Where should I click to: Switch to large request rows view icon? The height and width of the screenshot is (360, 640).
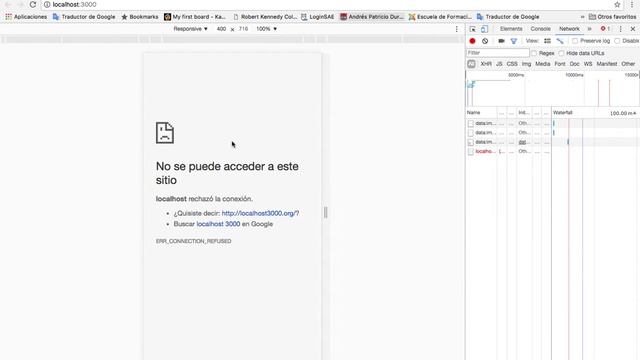(547, 41)
